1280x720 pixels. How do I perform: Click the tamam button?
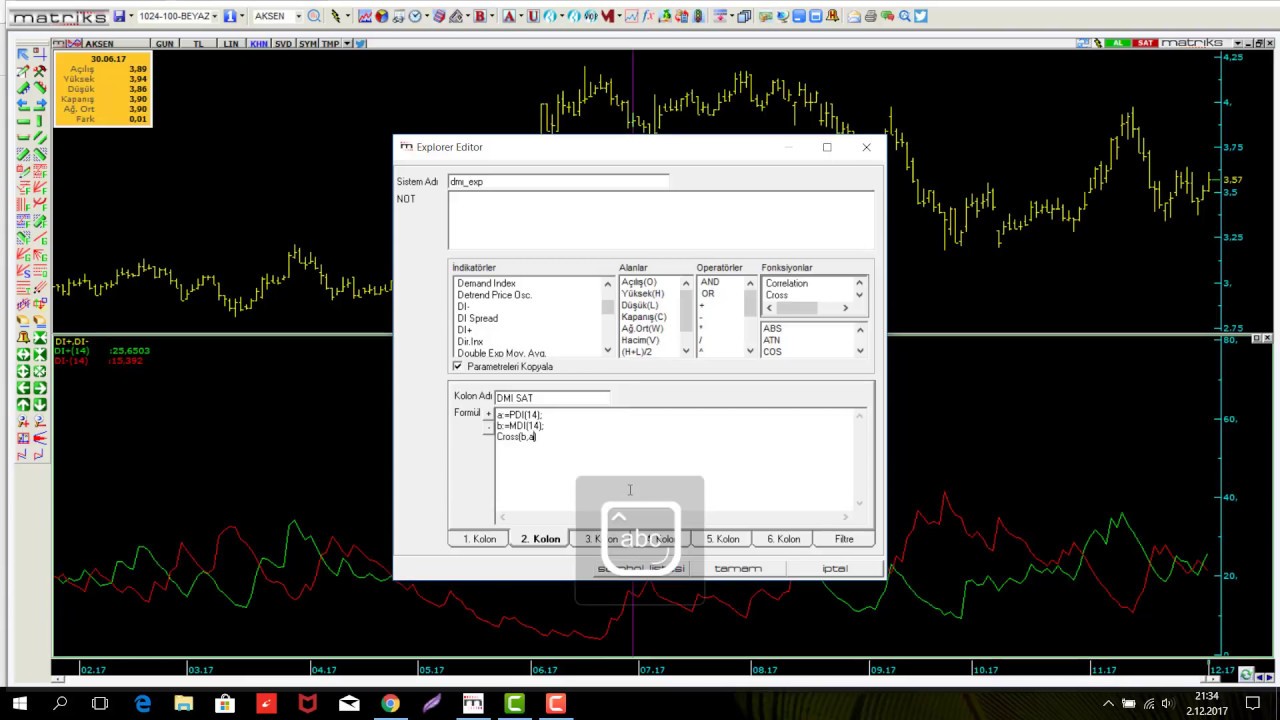click(x=738, y=568)
